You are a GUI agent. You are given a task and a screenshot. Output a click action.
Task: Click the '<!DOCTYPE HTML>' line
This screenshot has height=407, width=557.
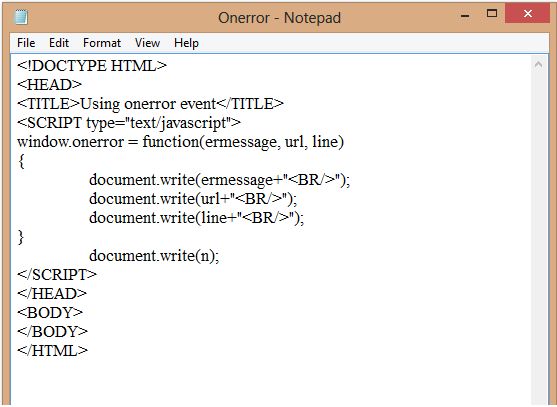pos(92,66)
